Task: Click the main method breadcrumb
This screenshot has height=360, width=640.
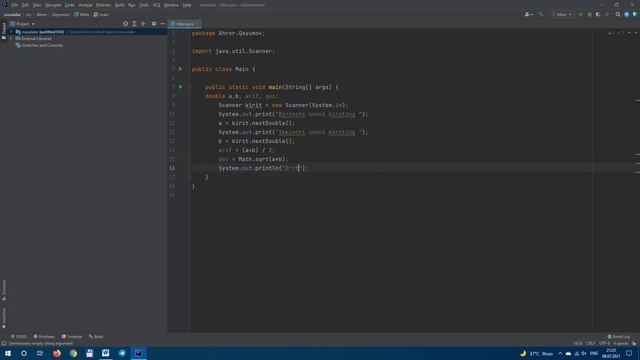Action: coord(101,14)
